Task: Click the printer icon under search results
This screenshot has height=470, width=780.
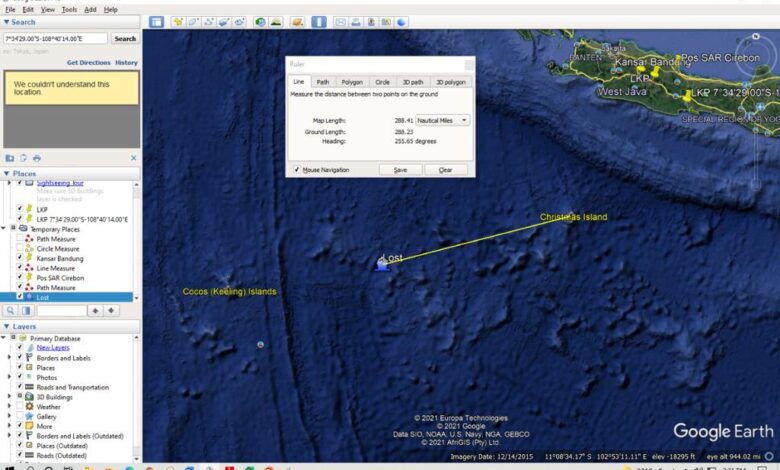Action: click(x=37, y=158)
